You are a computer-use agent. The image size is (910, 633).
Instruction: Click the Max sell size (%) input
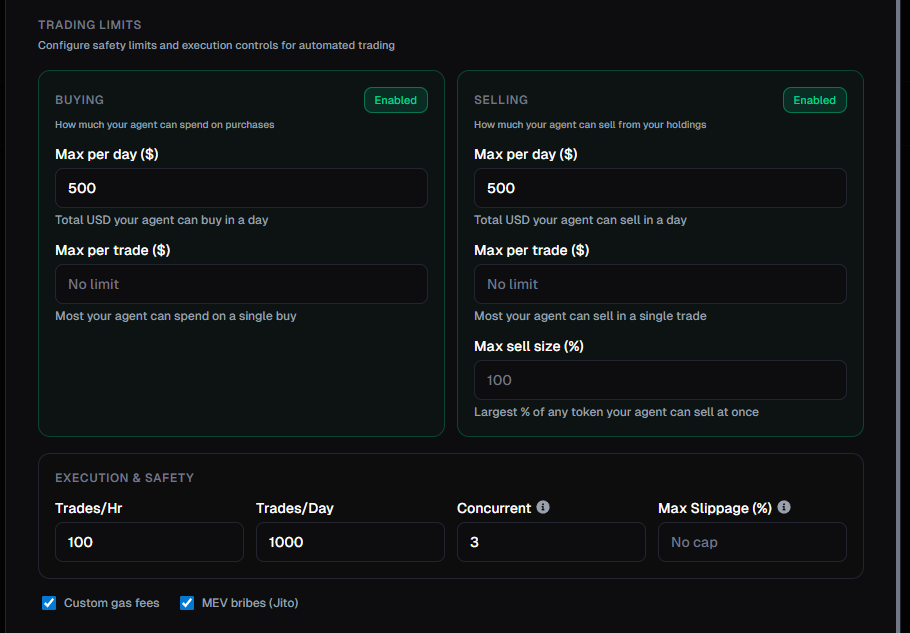(660, 380)
